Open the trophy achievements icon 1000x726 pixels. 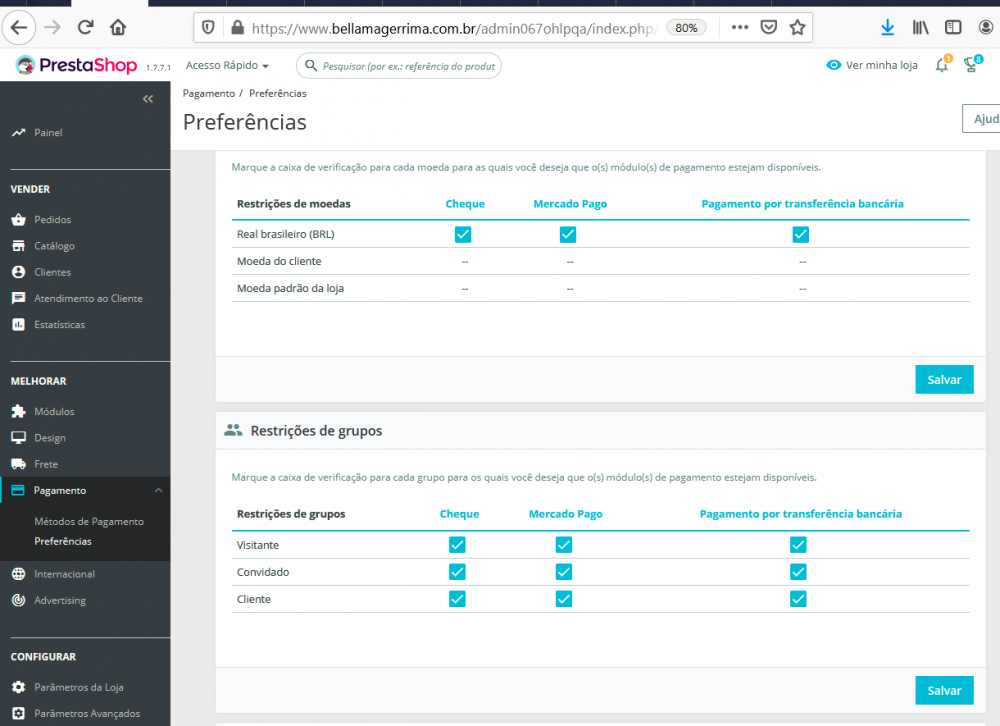click(969, 66)
